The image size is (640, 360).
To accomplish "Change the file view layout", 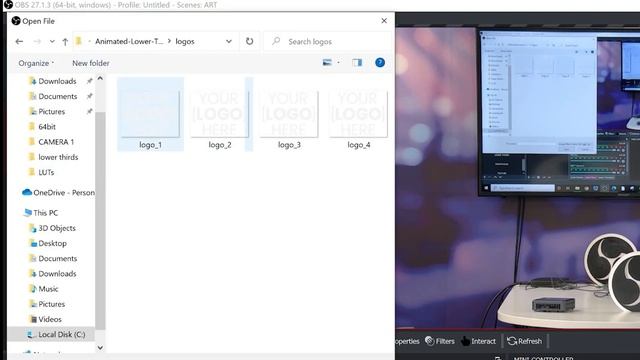I will pyautogui.click(x=327, y=62).
